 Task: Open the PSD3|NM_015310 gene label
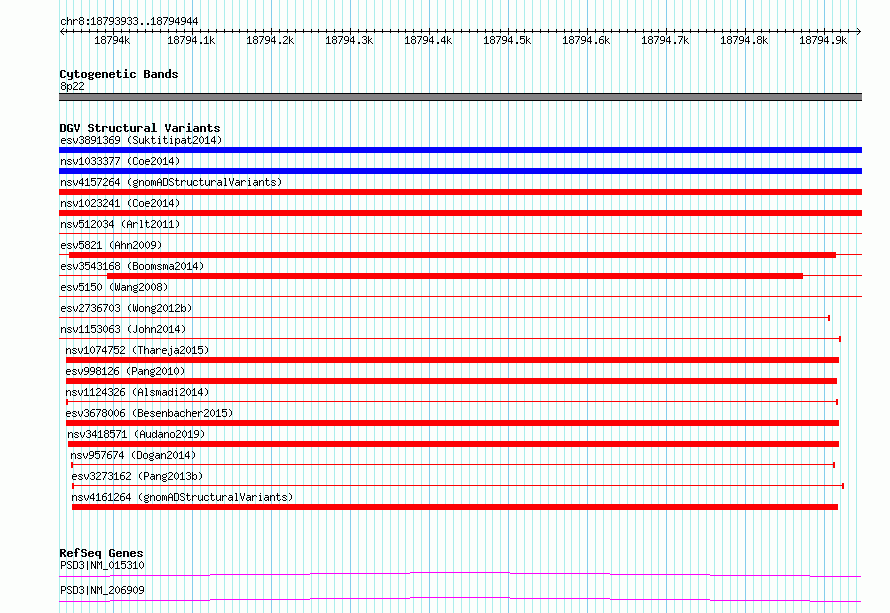tap(102, 565)
